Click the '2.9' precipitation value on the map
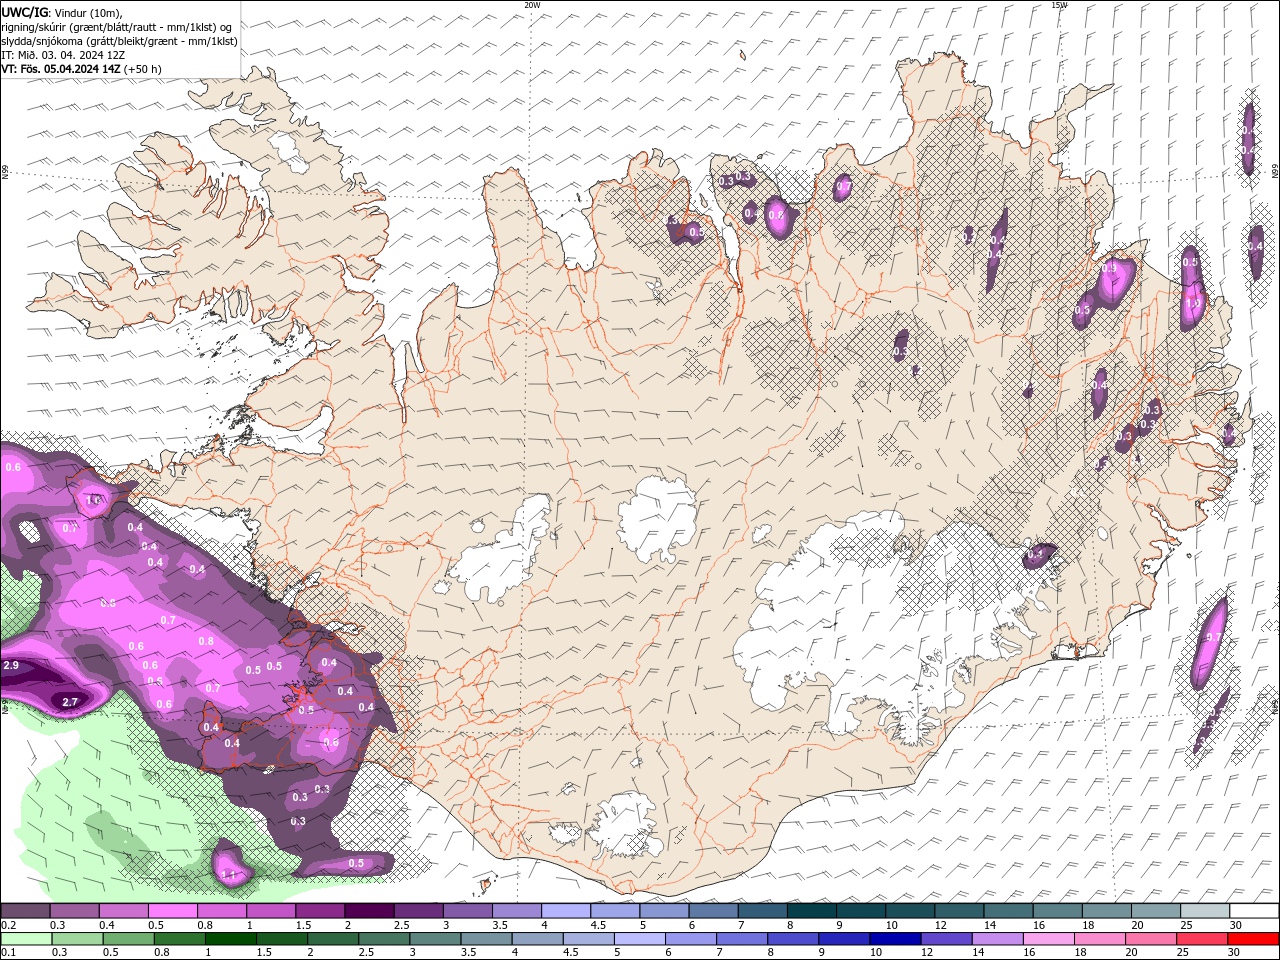 click(x=11, y=666)
